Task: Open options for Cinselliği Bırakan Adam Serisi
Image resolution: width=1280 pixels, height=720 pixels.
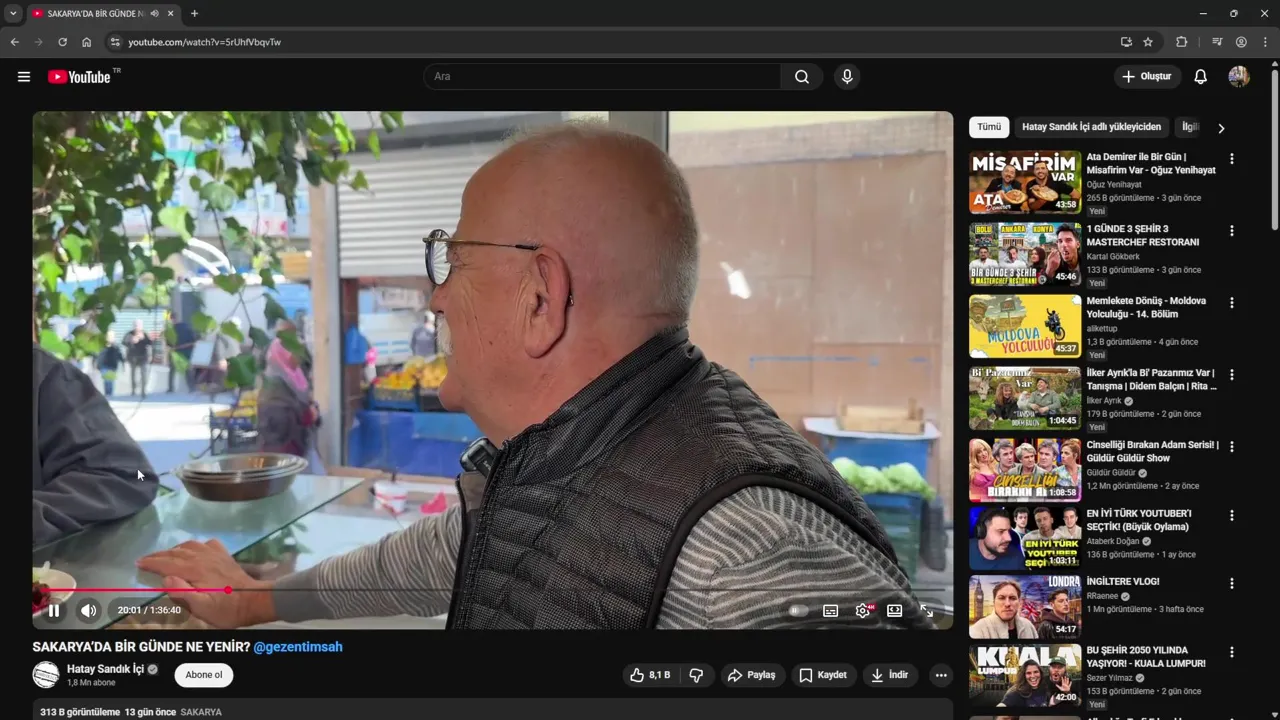Action: click(x=1232, y=447)
